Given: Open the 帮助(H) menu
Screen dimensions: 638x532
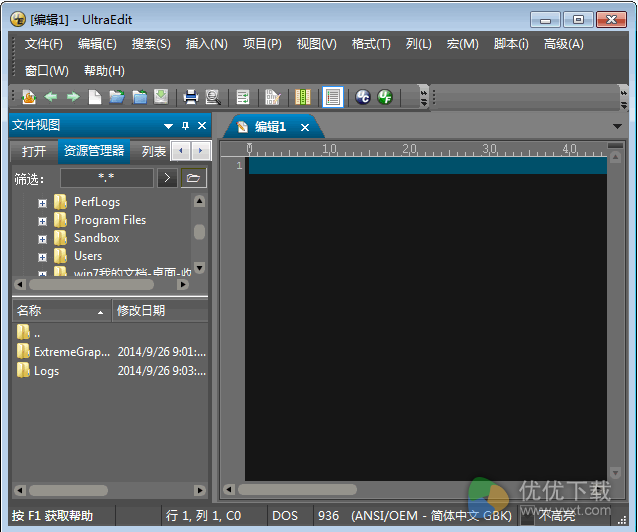Looking at the screenshot, I should tap(104, 71).
